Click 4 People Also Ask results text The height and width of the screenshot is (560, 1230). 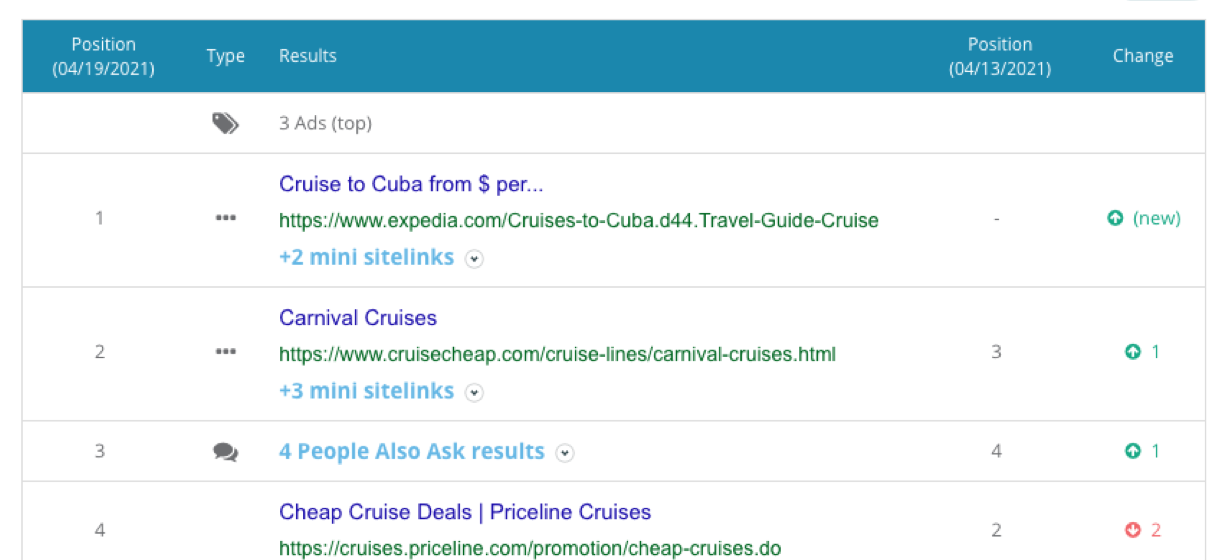[411, 452]
